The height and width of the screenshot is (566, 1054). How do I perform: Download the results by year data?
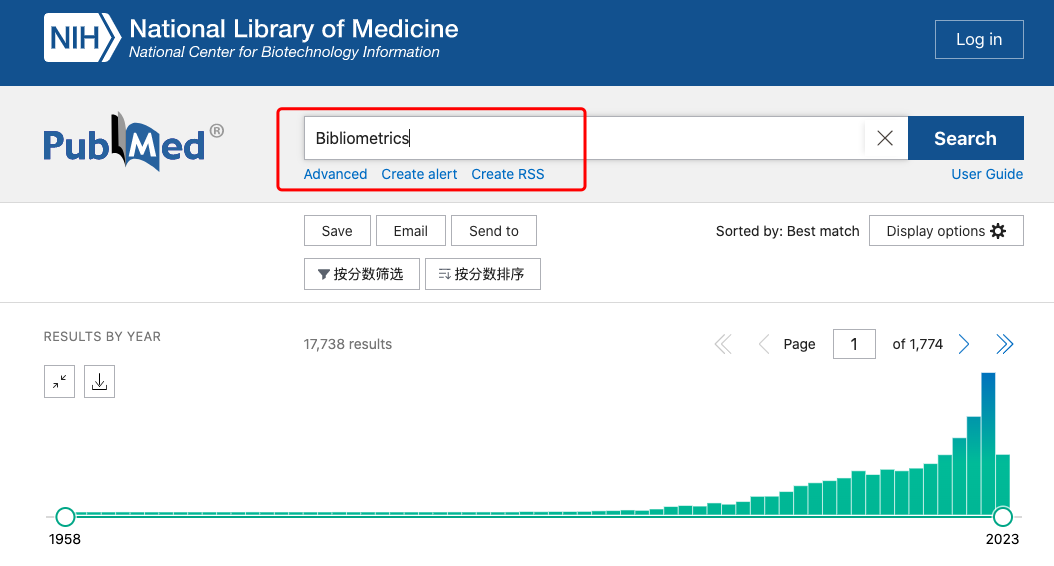tap(100, 381)
